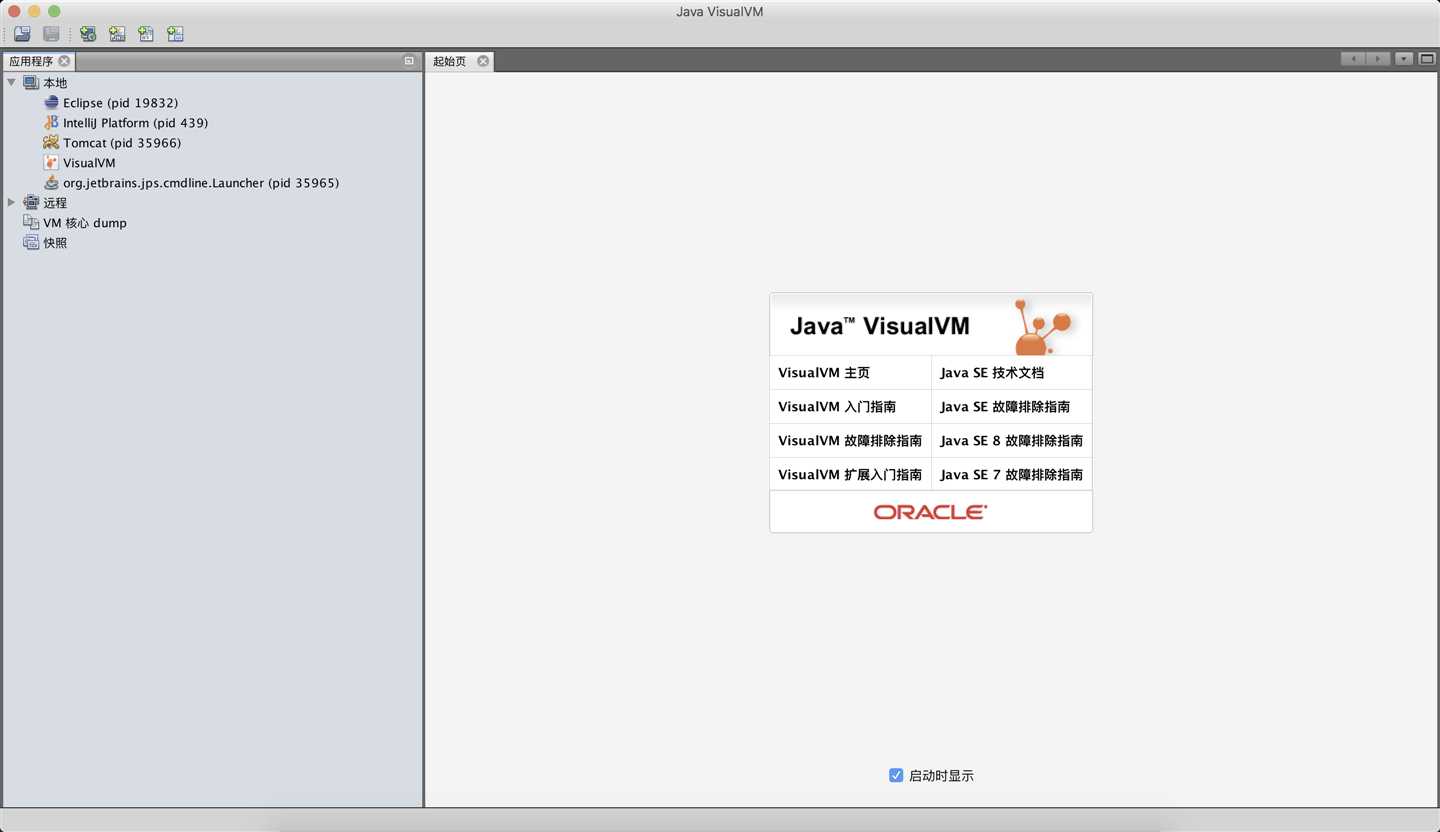Click the IntelliJ Platform icon in tree

51,122
